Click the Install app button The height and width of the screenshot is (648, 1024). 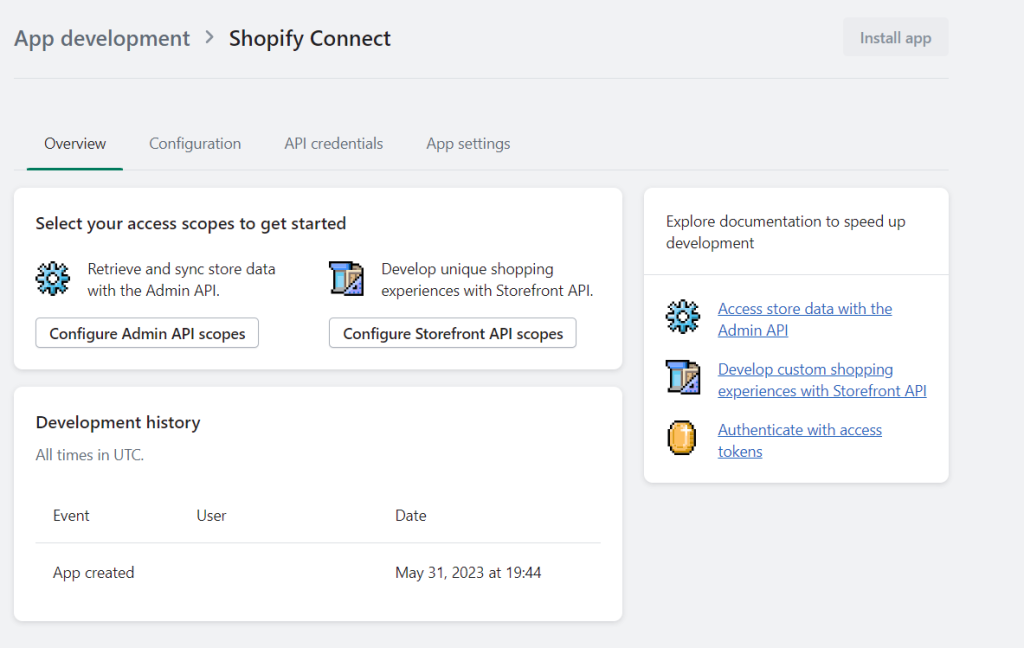[x=895, y=37]
